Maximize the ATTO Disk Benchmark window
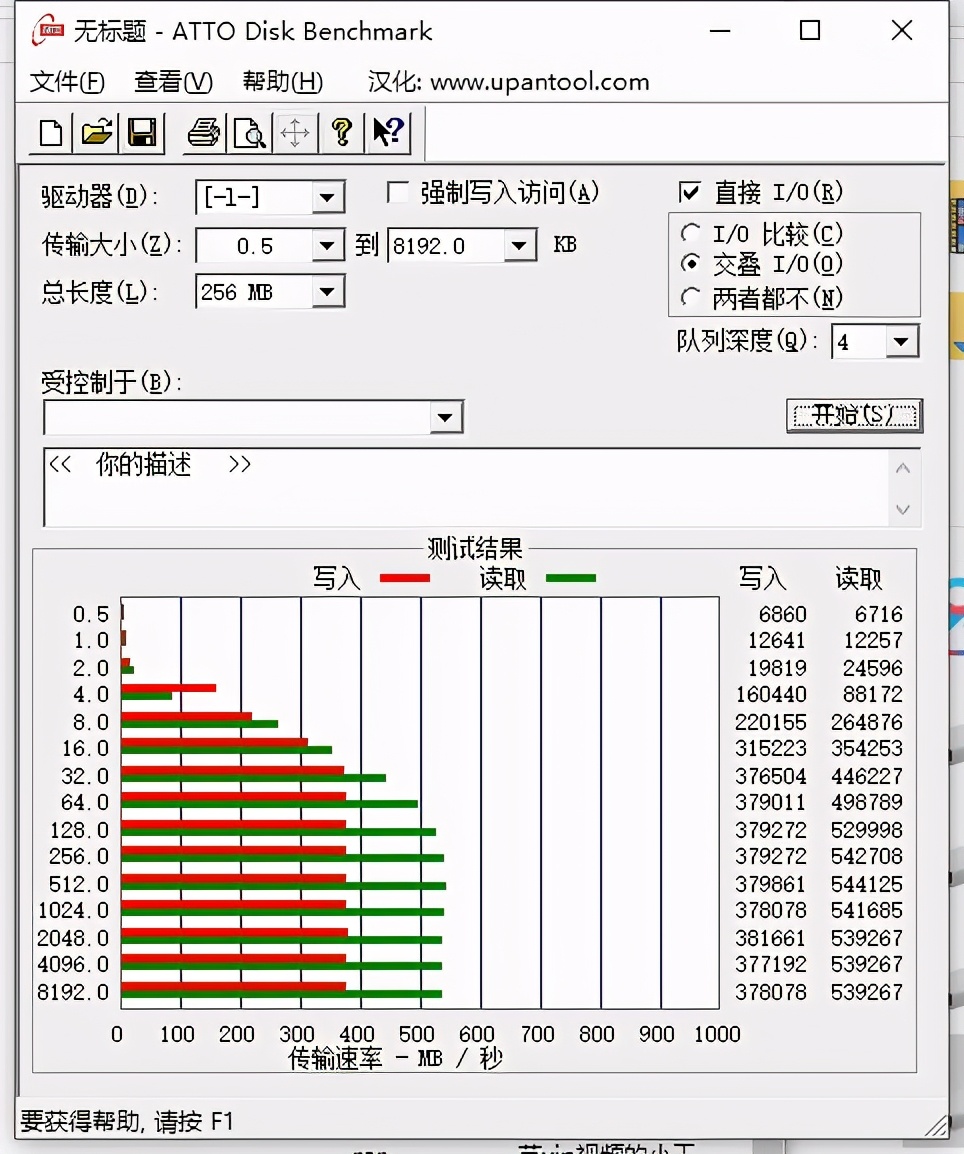 click(809, 30)
